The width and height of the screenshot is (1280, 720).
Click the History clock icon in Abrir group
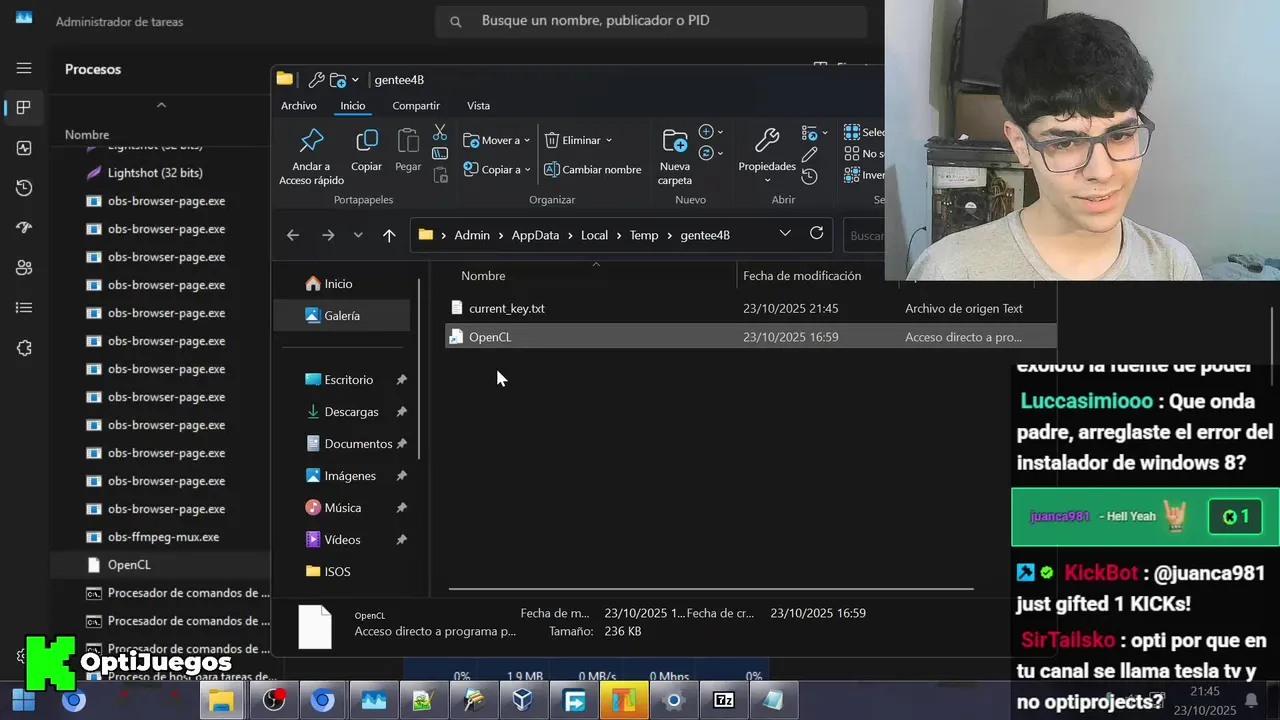tap(810, 176)
